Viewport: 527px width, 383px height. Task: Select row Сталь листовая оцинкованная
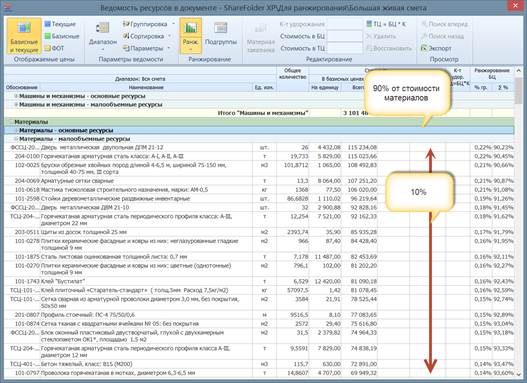pyautogui.click(x=259, y=257)
